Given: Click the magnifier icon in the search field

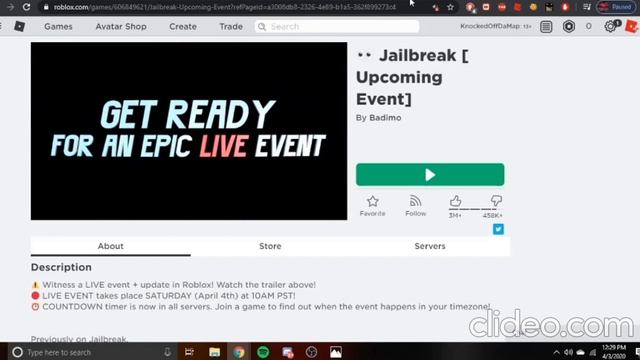Looking at the screenshot, I should (262, 27).
